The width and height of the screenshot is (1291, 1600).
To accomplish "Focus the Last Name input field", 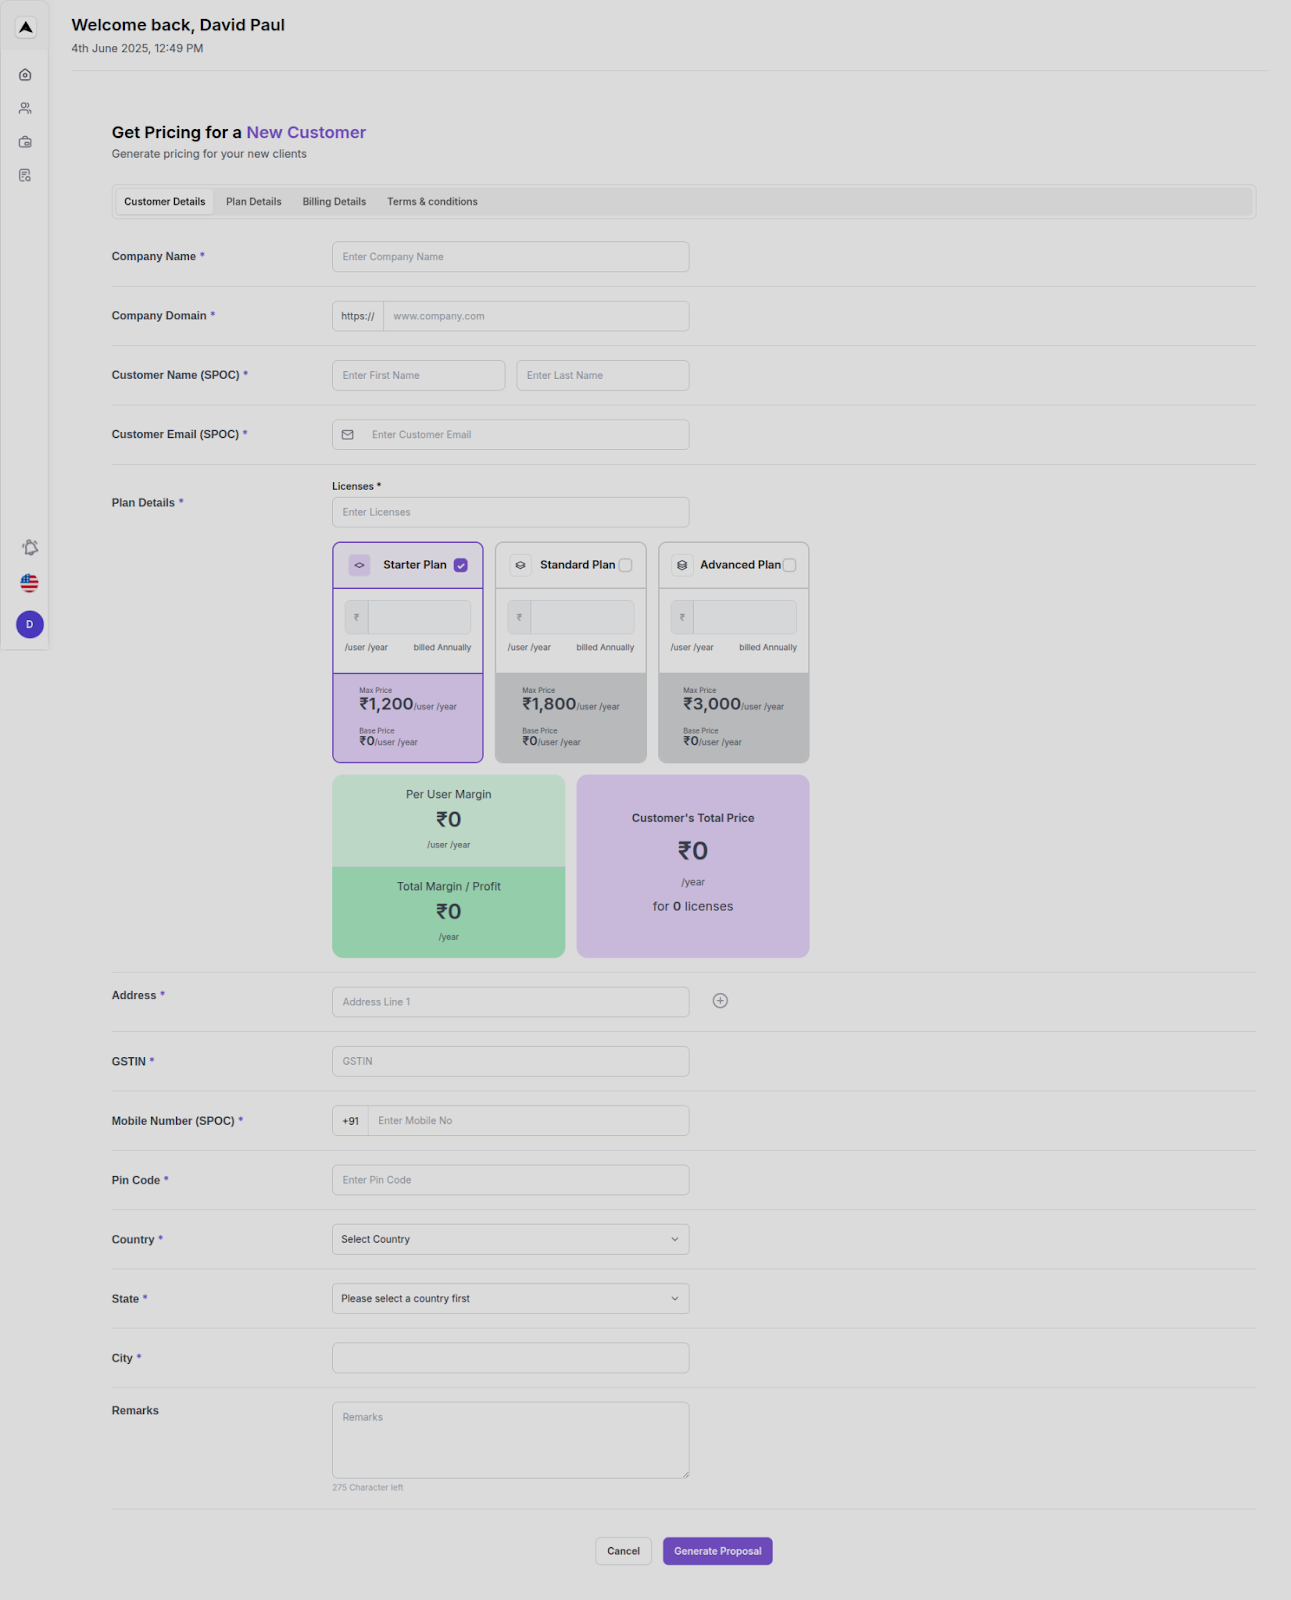I will (x=603, y=376).
